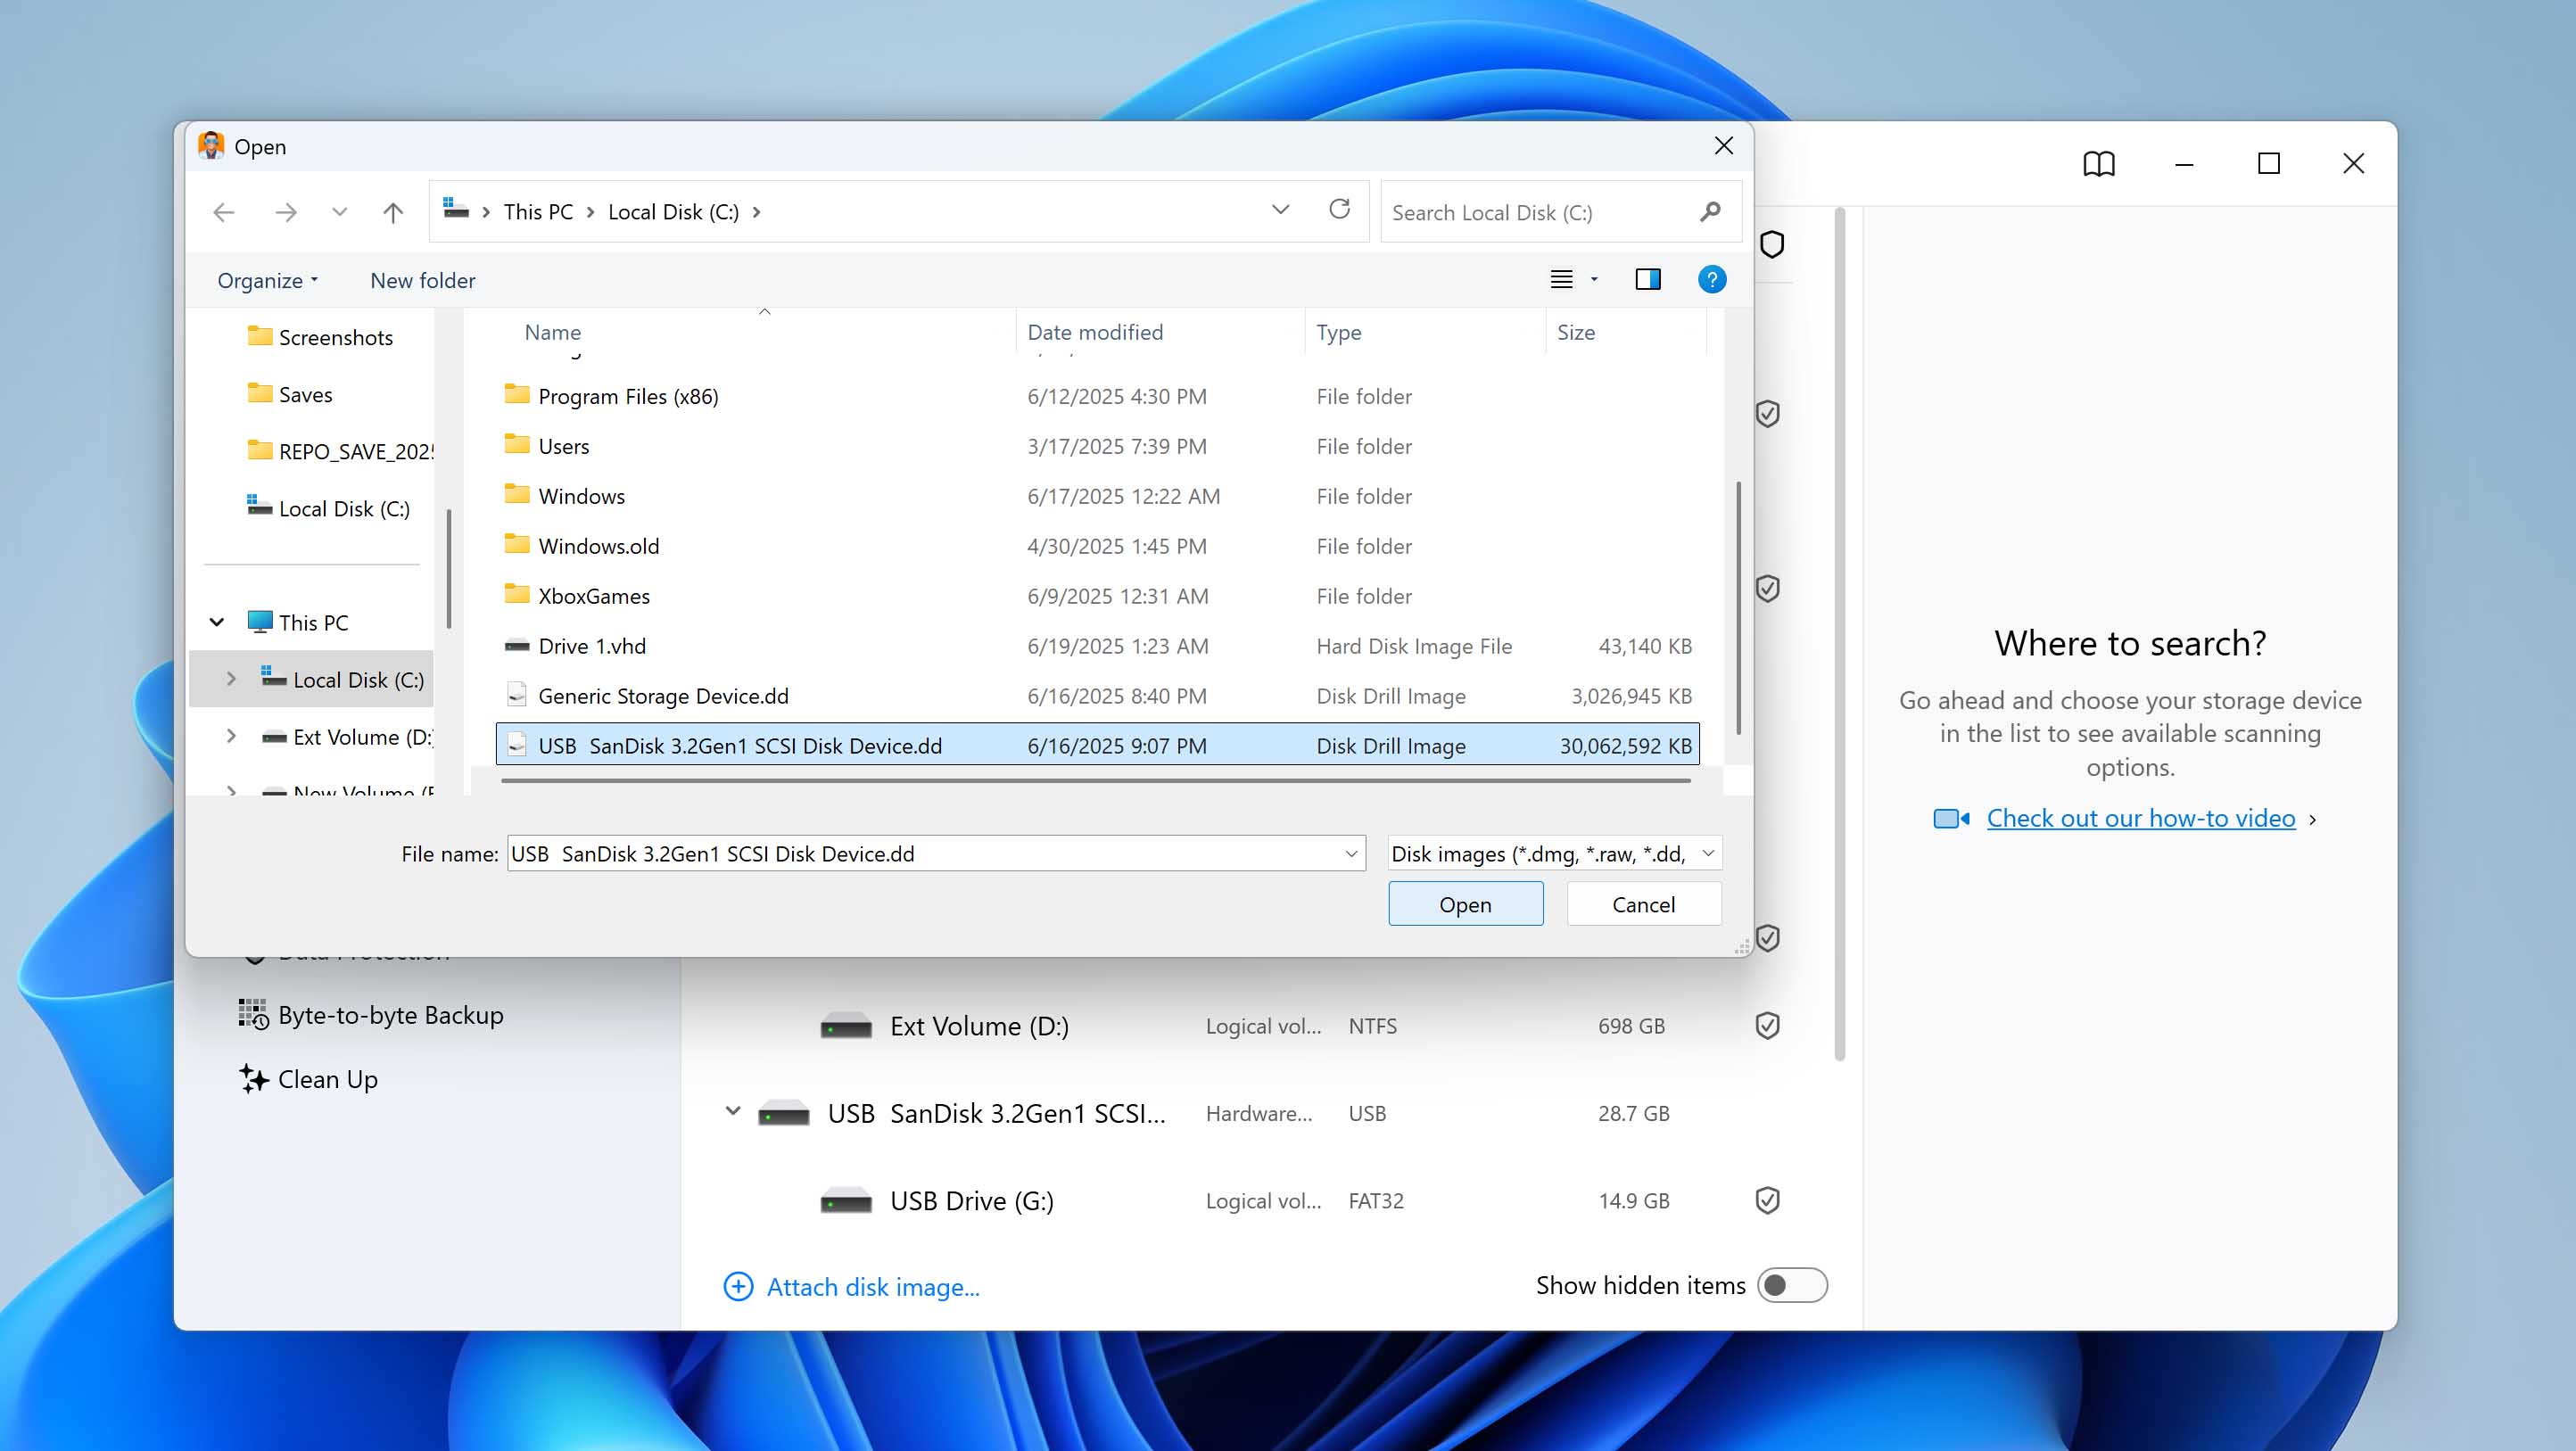
Task: Click Disk Drill device list scrollbar
Action: [x=1839, y=634]
